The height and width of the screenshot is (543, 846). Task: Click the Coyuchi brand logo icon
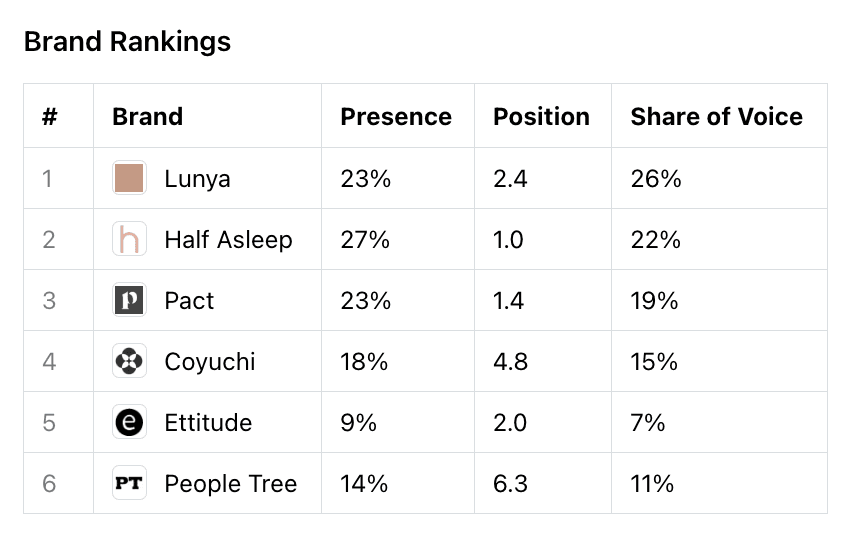pyautogui.click(x=129, y=362)
